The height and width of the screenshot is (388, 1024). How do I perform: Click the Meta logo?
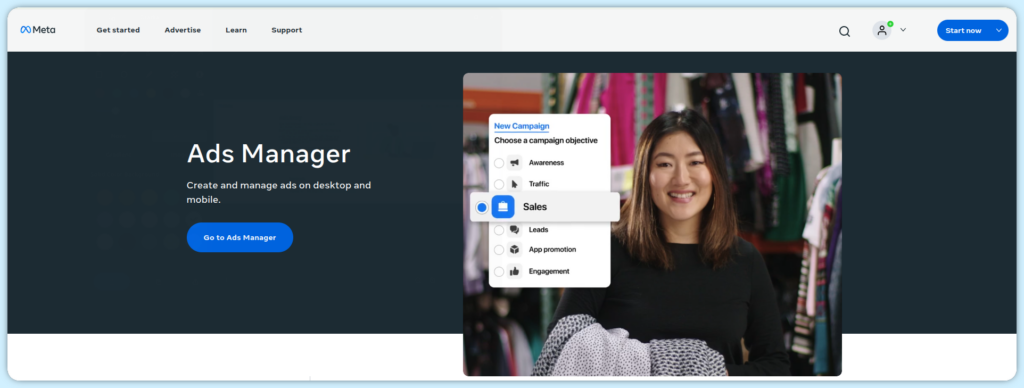click(x=37, y=30)
